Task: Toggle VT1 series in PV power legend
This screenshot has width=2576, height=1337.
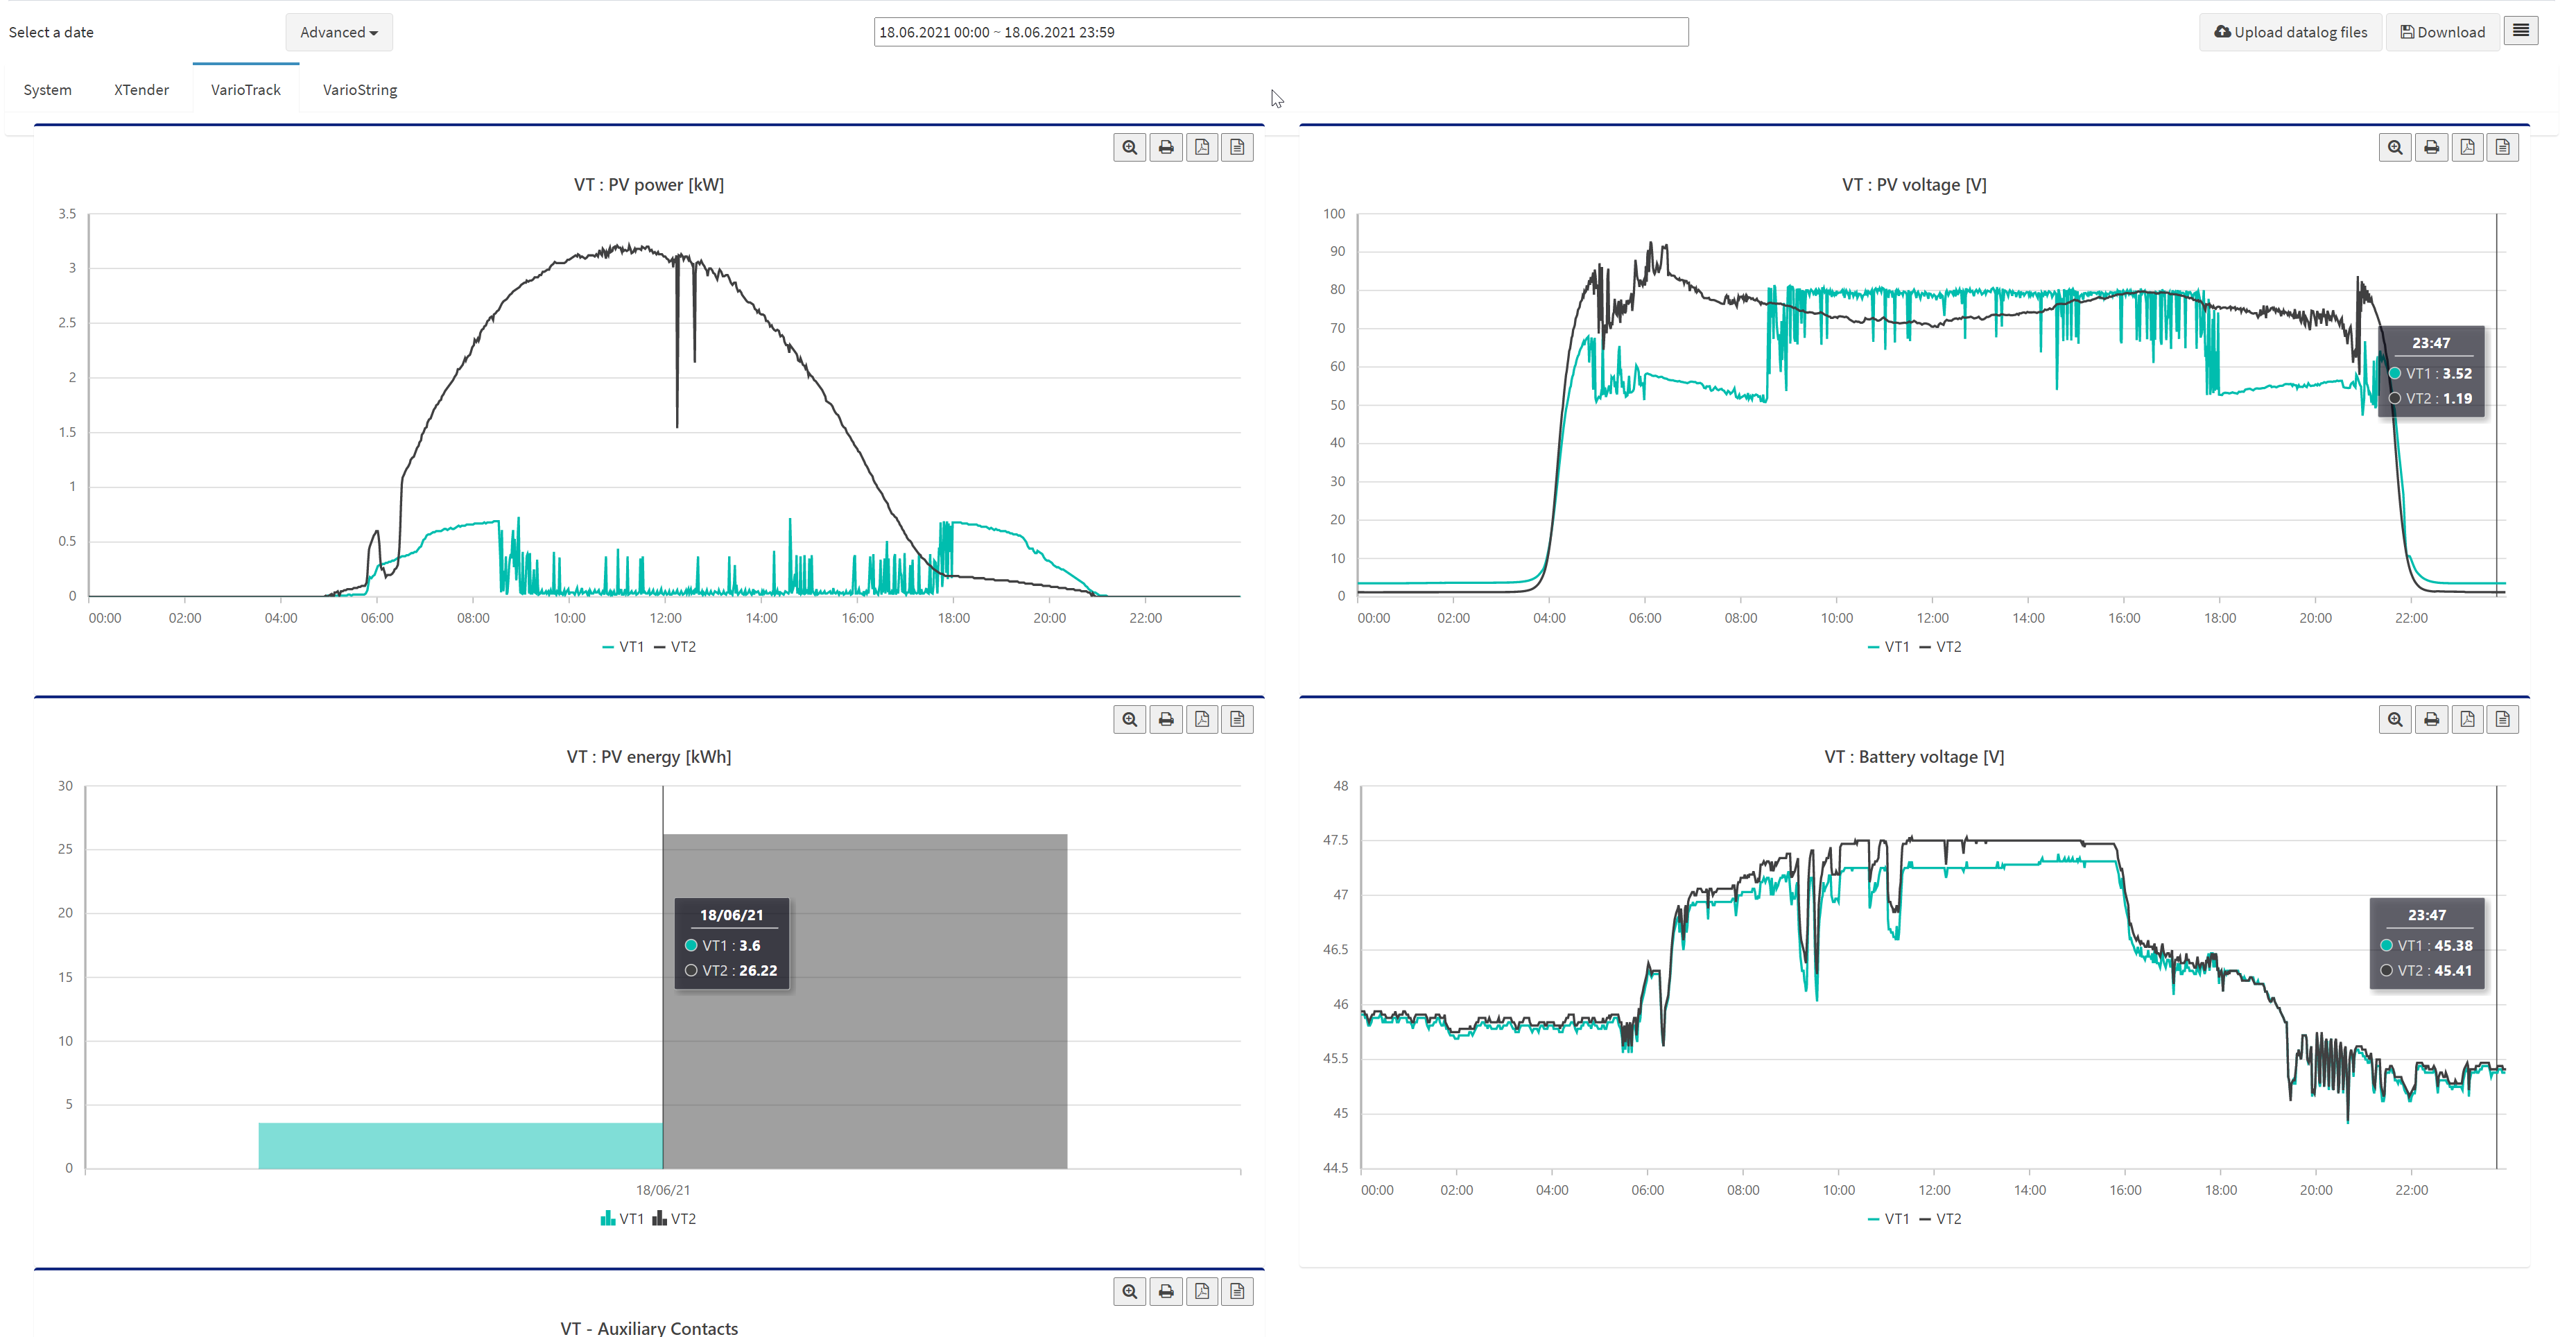Action: click(x=623, y=647)
